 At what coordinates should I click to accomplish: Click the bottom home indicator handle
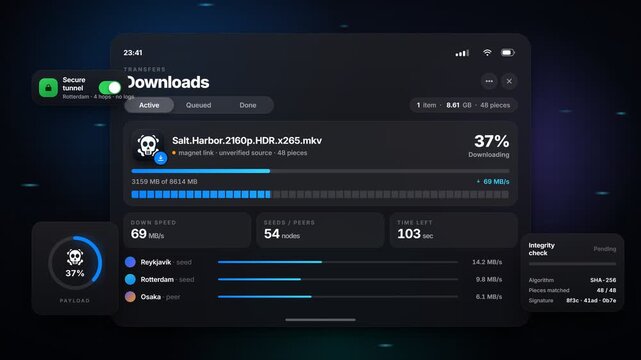320,320
